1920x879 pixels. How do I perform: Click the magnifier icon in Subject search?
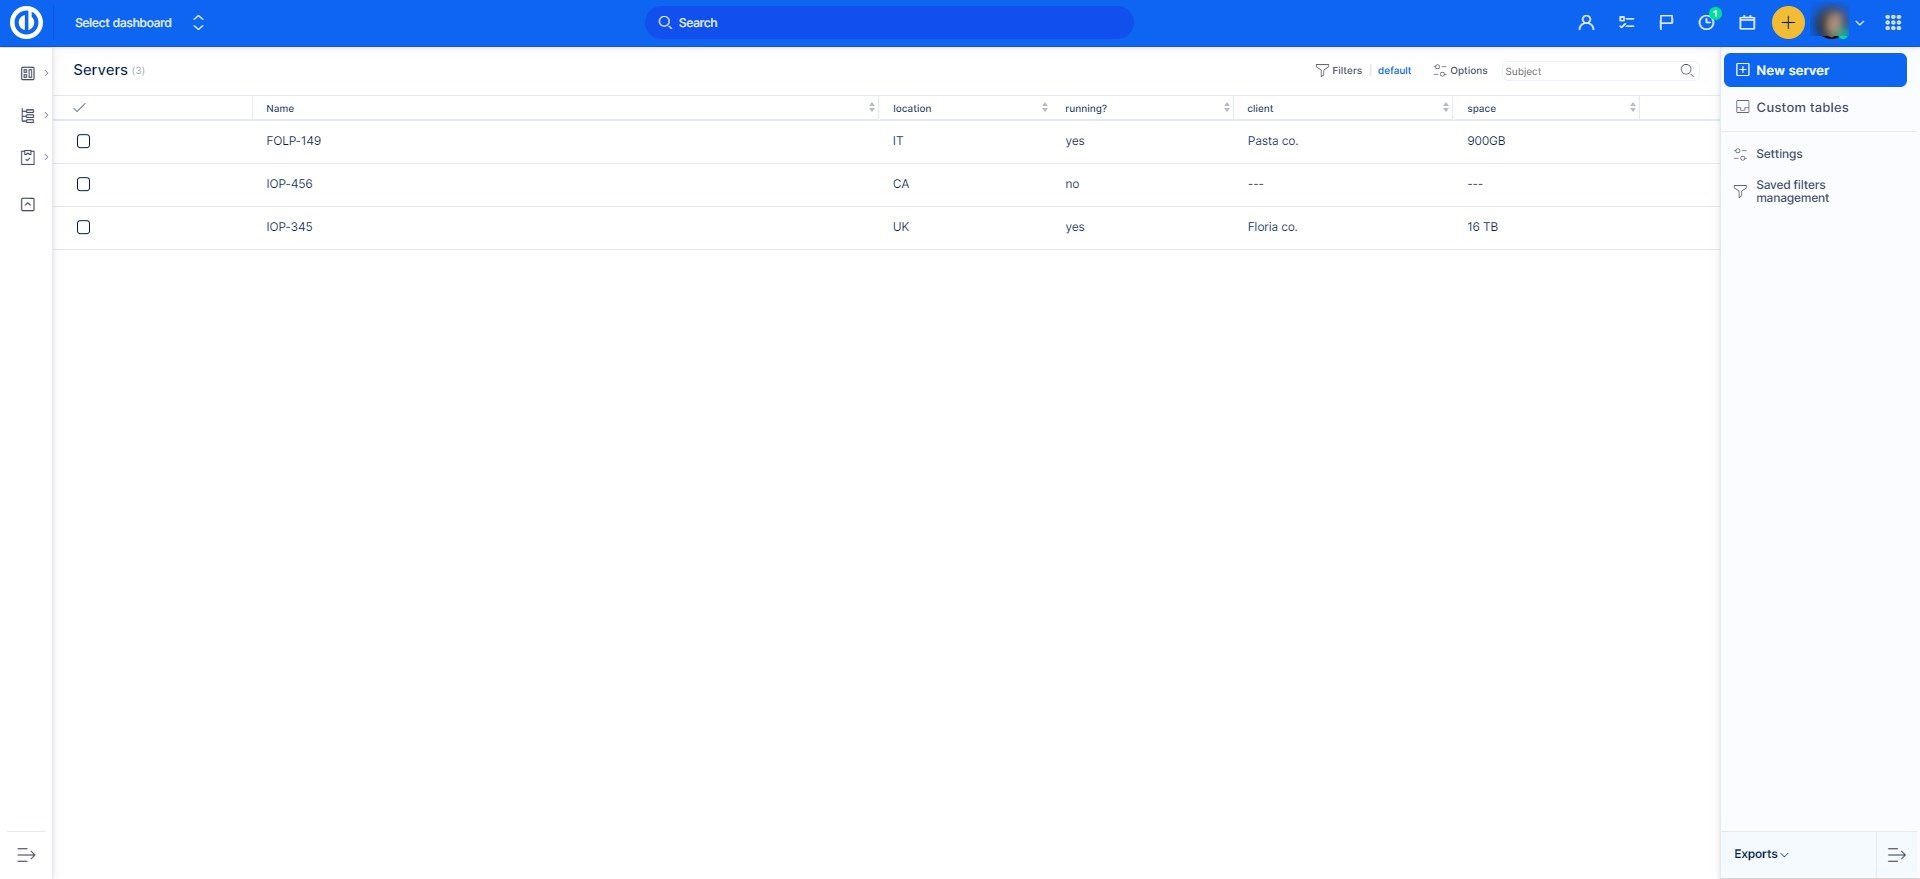tap(1687, 70)
